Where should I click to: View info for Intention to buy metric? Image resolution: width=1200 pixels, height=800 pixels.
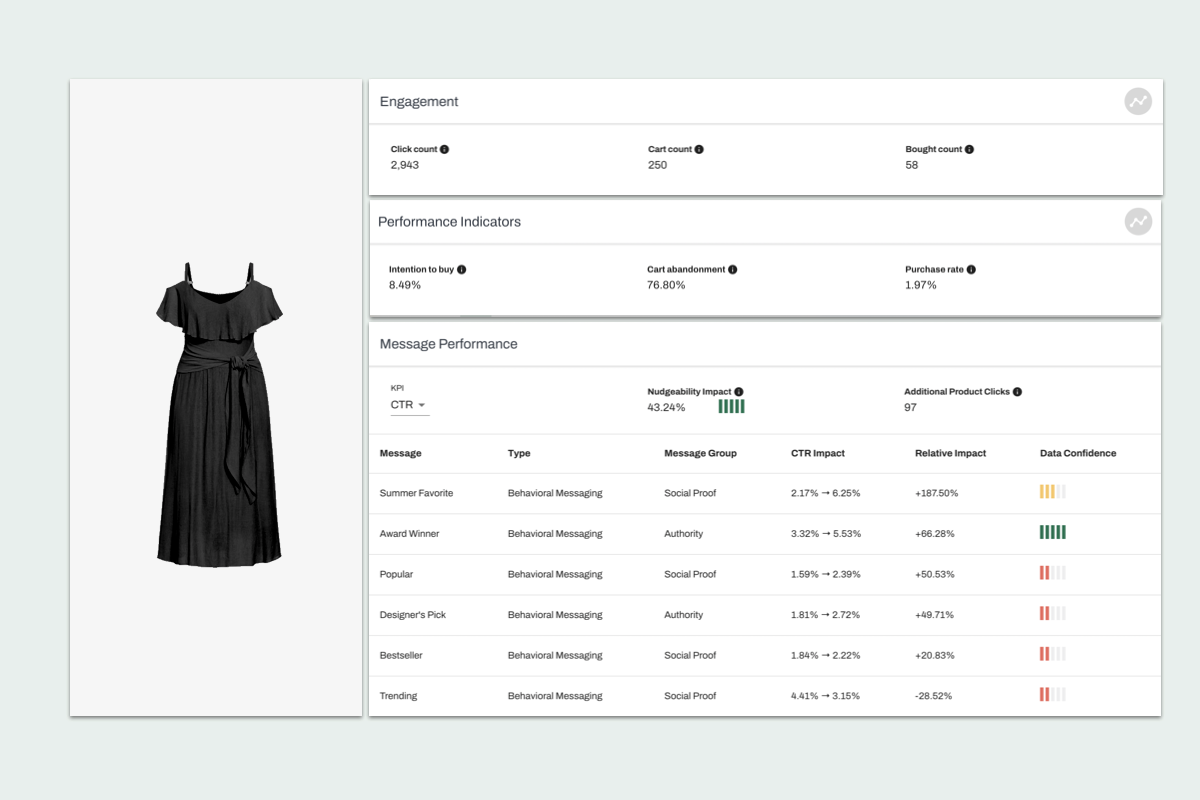pyautogui.click(x=465, y=268)
